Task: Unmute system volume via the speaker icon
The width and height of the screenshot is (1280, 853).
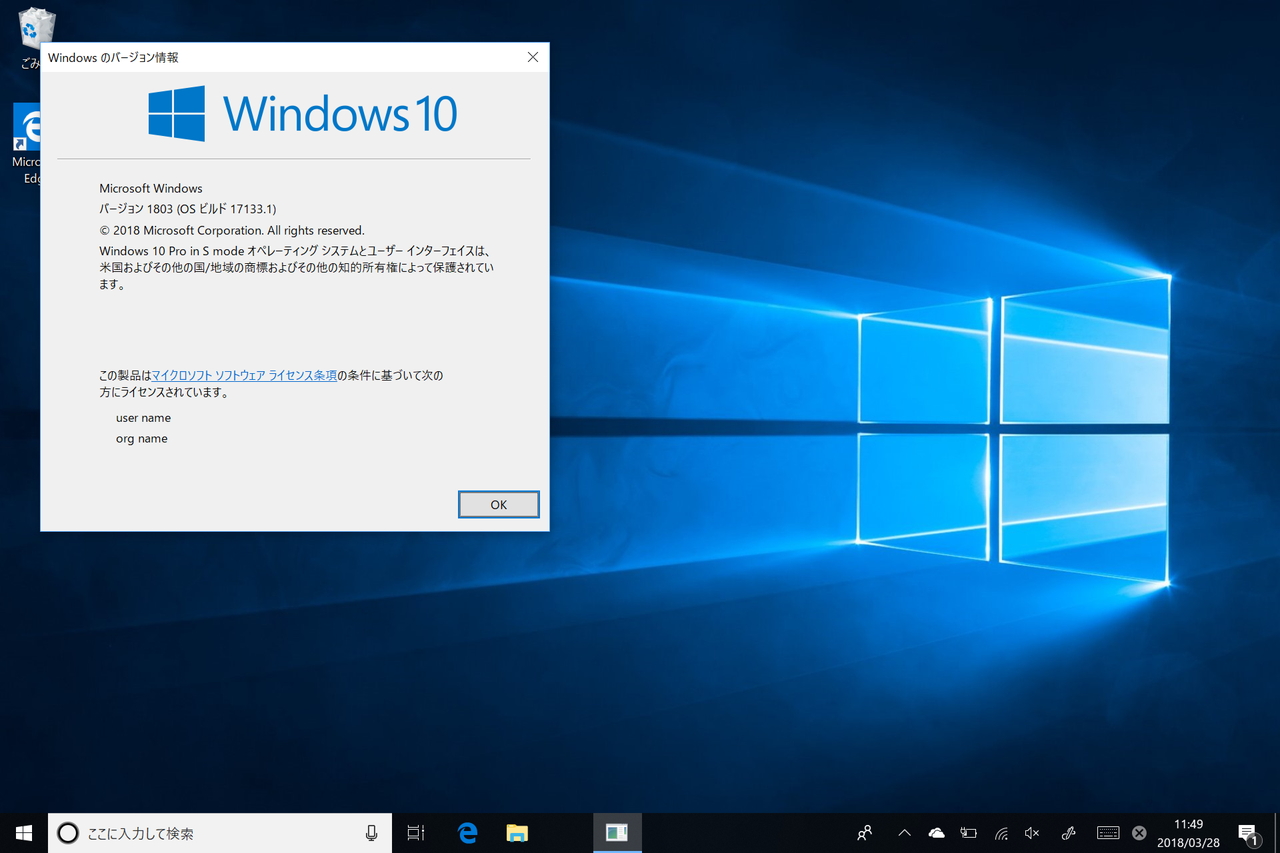Action: pos(1031,832)
